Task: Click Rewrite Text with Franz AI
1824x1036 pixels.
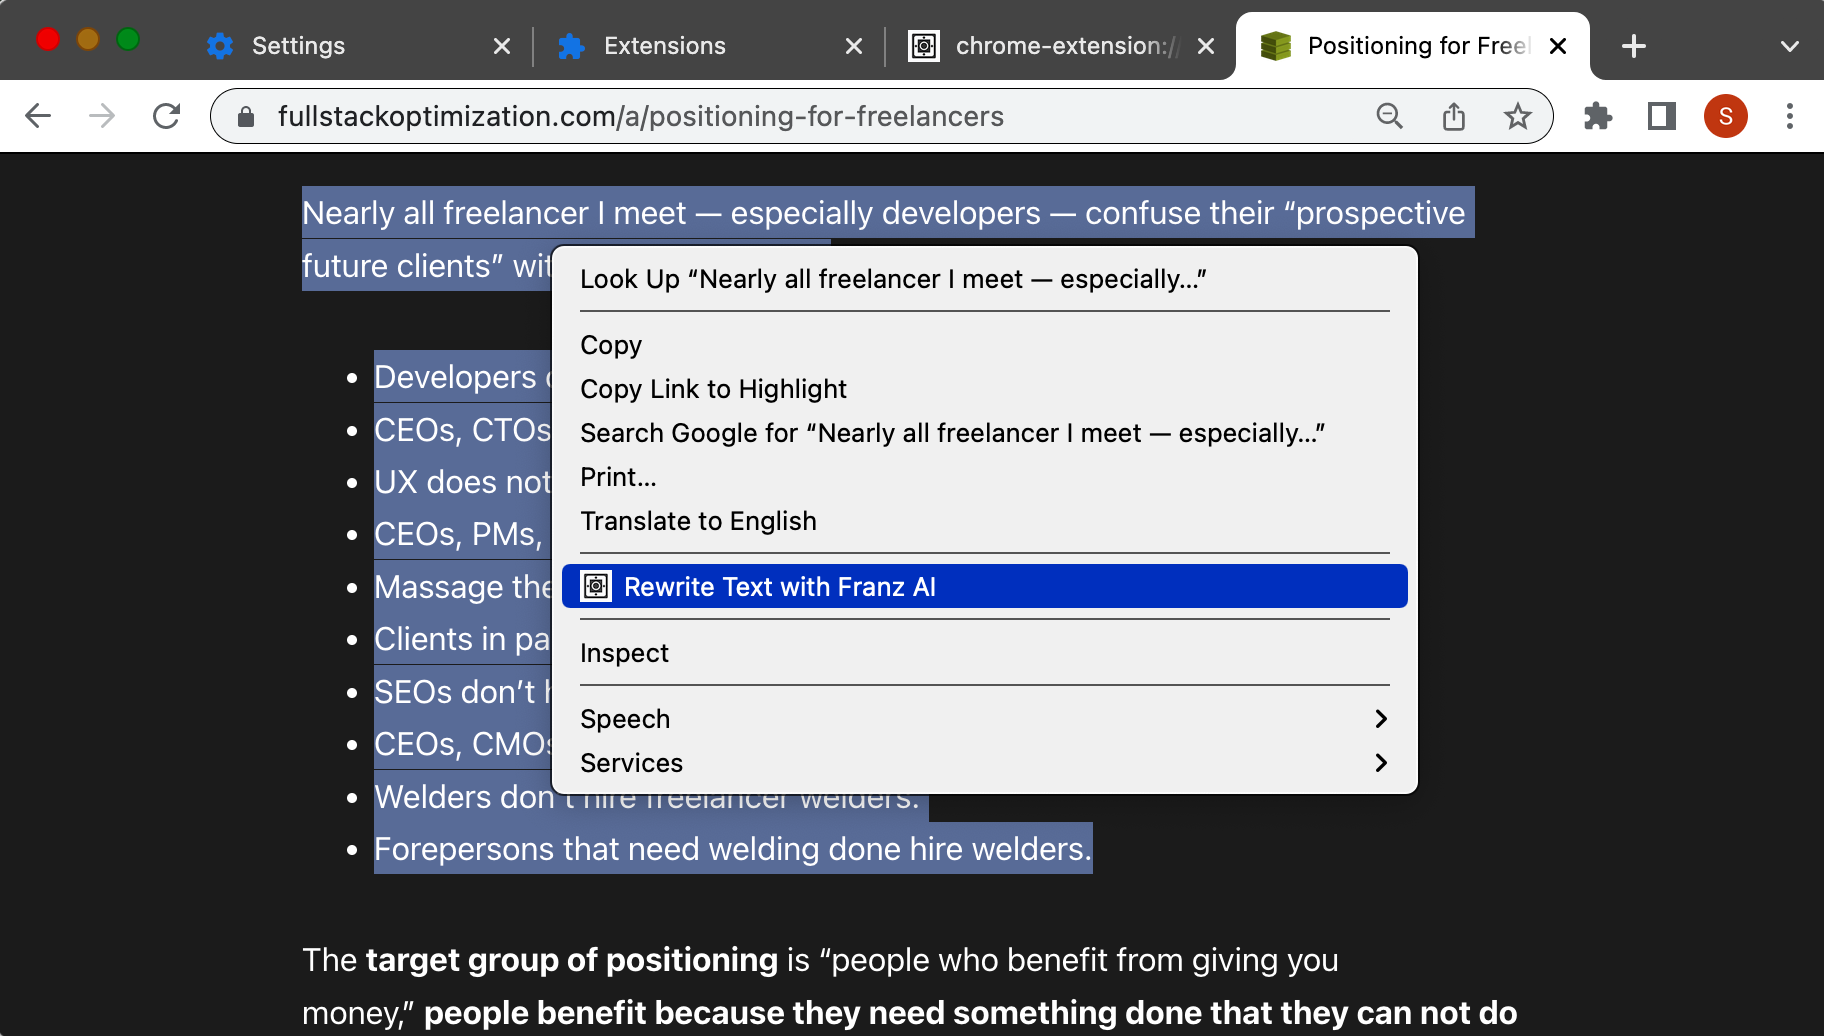Action: [985, 586]
